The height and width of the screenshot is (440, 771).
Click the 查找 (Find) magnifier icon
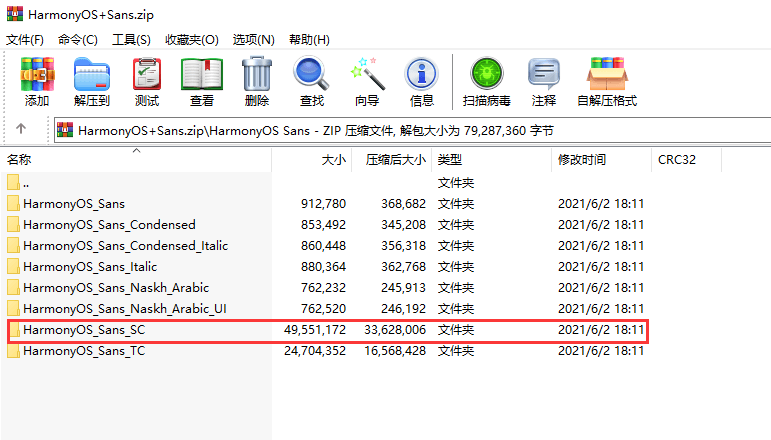click(311, 74)
